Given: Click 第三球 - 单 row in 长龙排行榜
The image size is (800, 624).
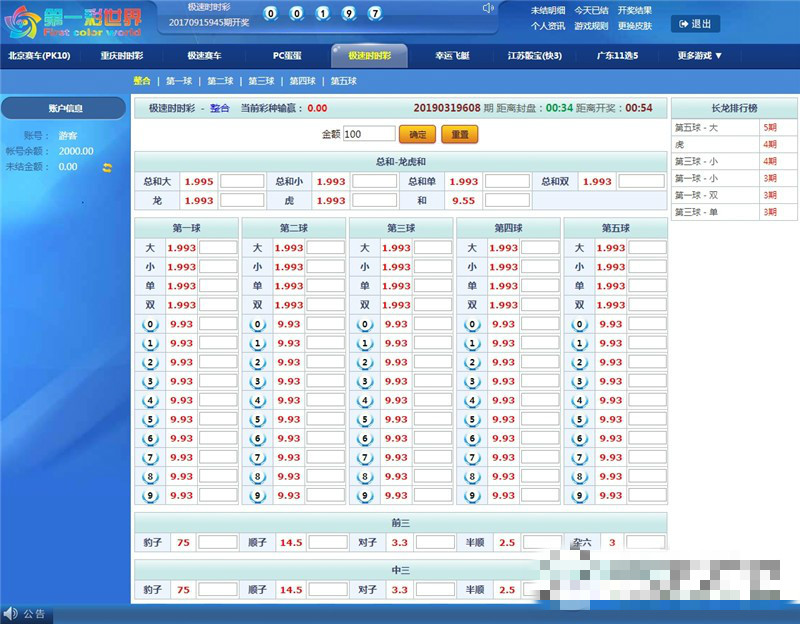Looking at the screenshot, I should pos(734,212).
